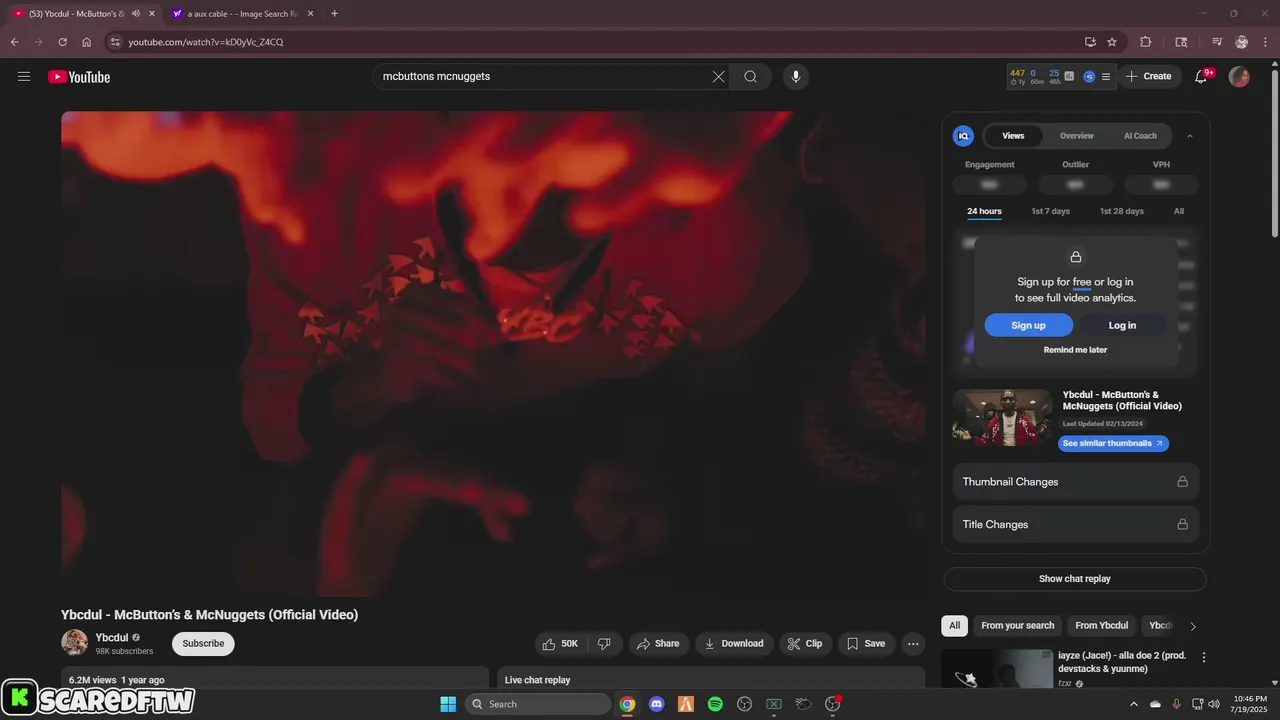The height and width of the screenshot is (720, 1280).
Task: Click vidIQ IQ badge in panel
Action: pos(963,136)
